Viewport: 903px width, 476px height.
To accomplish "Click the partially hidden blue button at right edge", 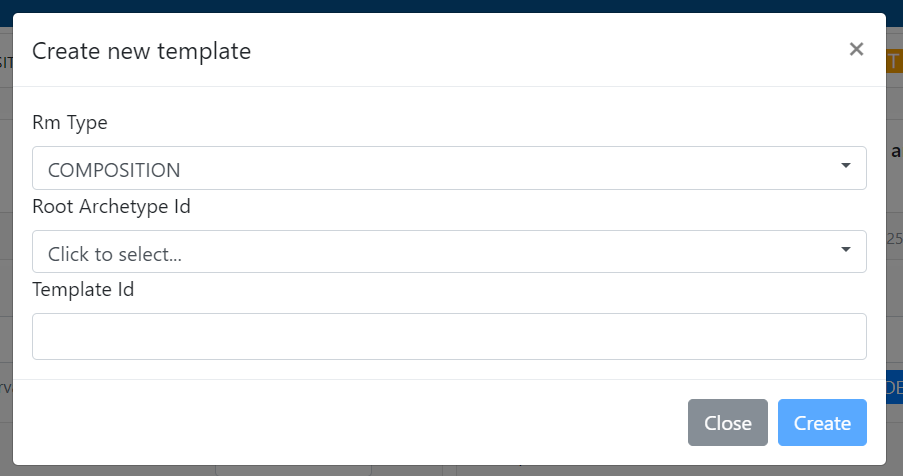I will (x=894, y=388).
